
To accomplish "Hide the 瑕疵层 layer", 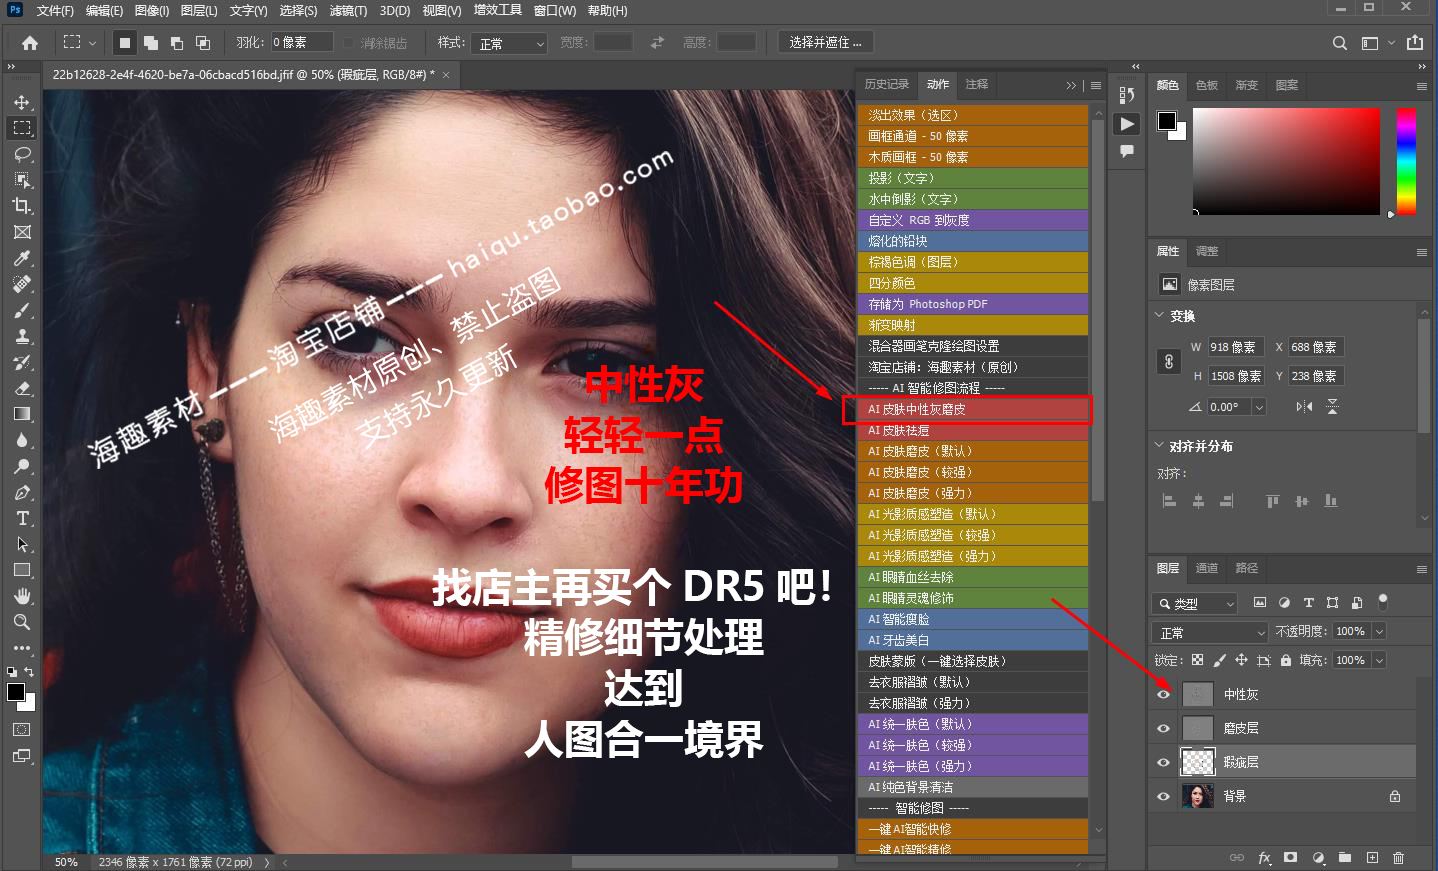I will (1163, 762).
